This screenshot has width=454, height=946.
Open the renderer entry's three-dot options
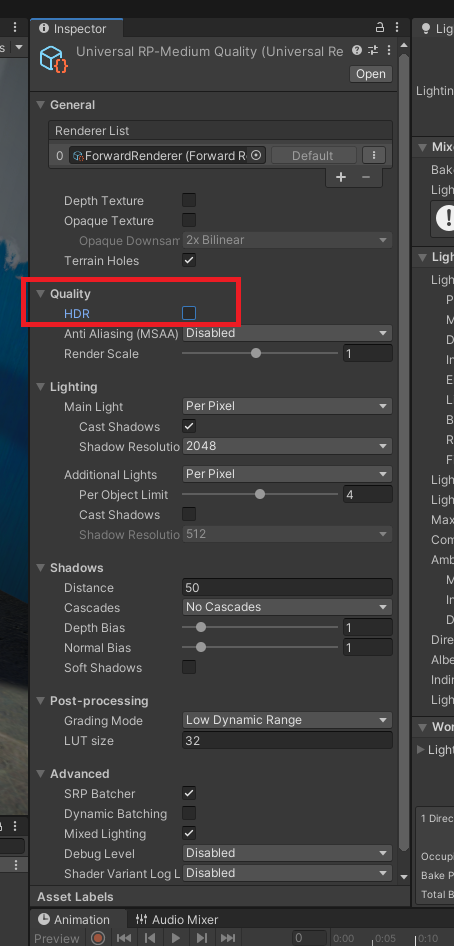tap(374, 156)
